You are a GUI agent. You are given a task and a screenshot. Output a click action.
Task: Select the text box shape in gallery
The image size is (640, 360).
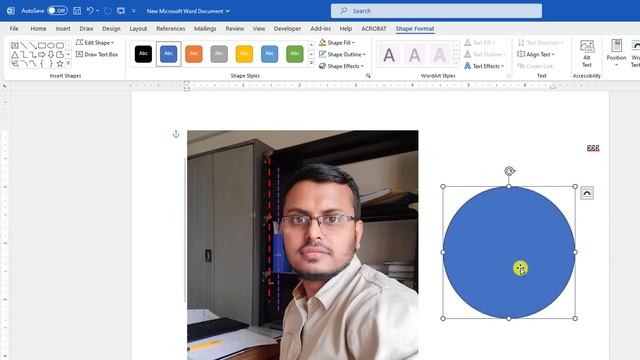(15, 45)
